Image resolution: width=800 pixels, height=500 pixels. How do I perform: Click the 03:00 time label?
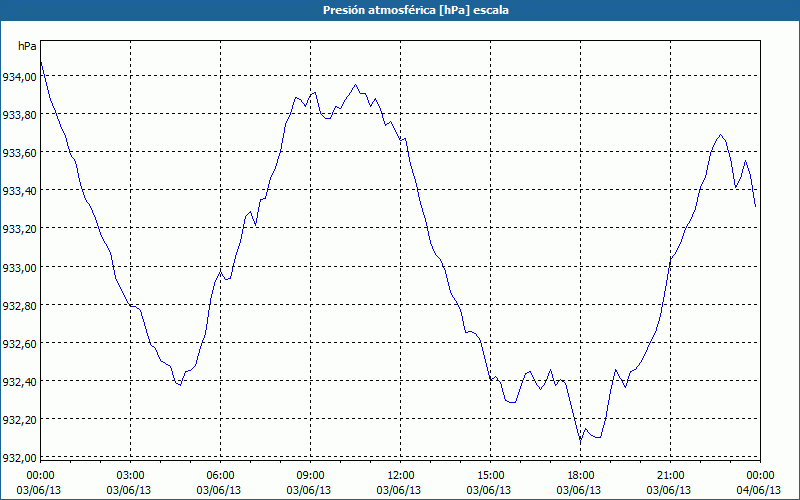pyautogui.click(x=131, y=476)
